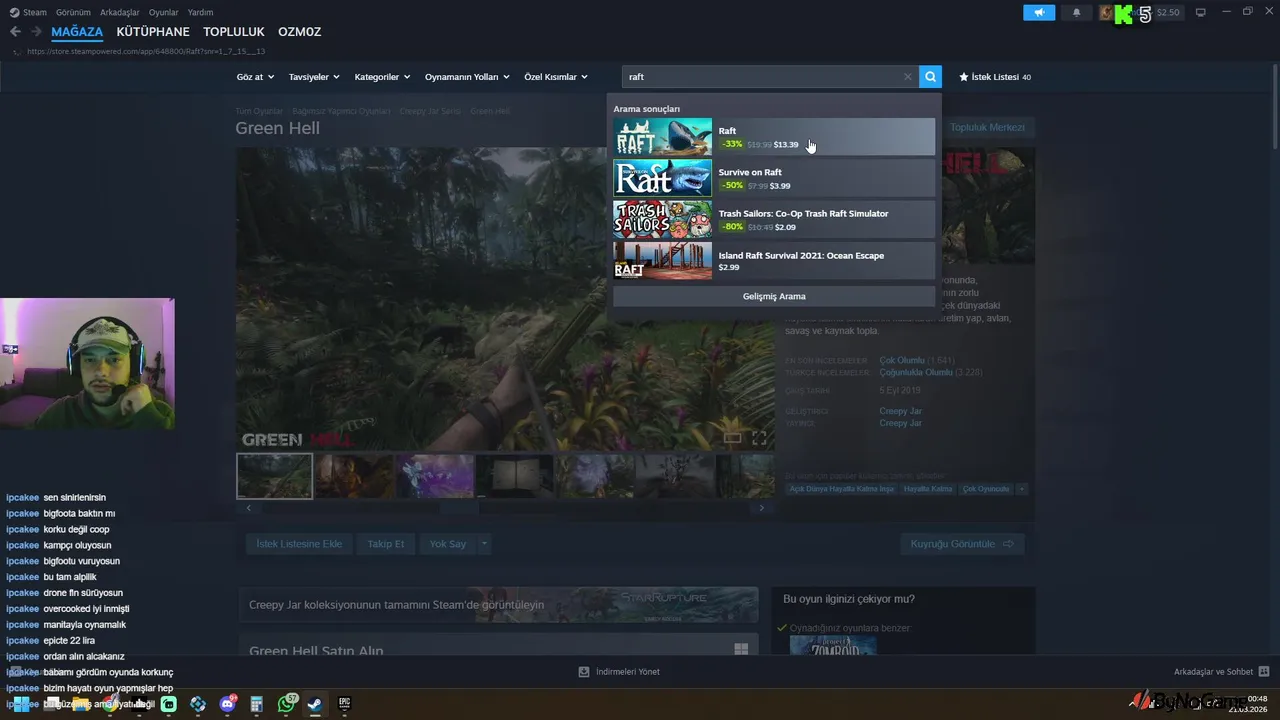This screenshot has width=1280, height=720.
Task: Open the Yok Say dropdown arrow
Action: [x=484, y=544]
